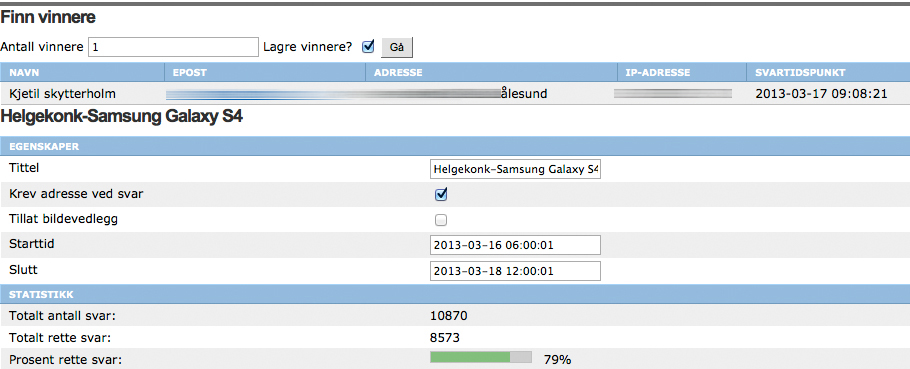This screenshot has width=910, height=369.
Task: Click the Prosent rette svar progress bar
Action: coord(481,357)
